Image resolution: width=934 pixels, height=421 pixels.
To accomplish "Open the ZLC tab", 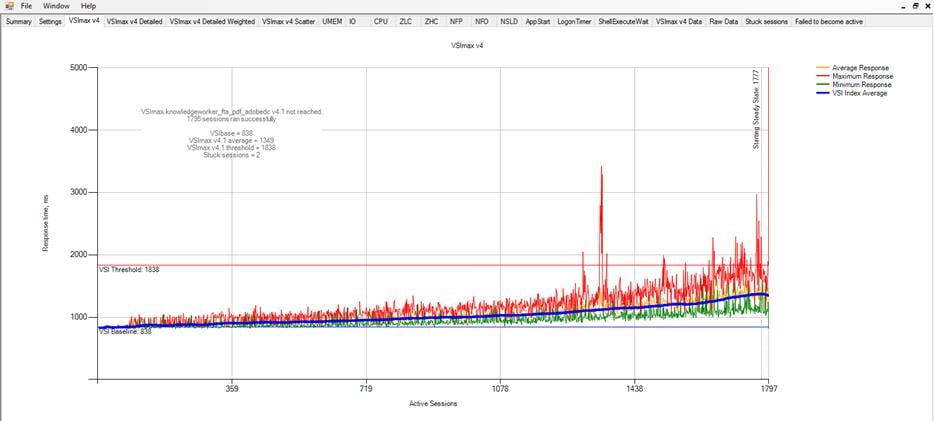I will 406,21.
